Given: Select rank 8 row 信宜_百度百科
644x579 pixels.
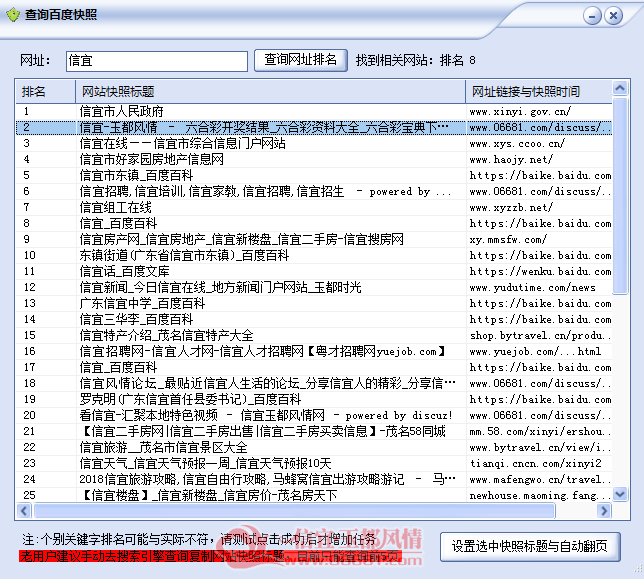Looking at the screenshot, I should tap(314, 223).
